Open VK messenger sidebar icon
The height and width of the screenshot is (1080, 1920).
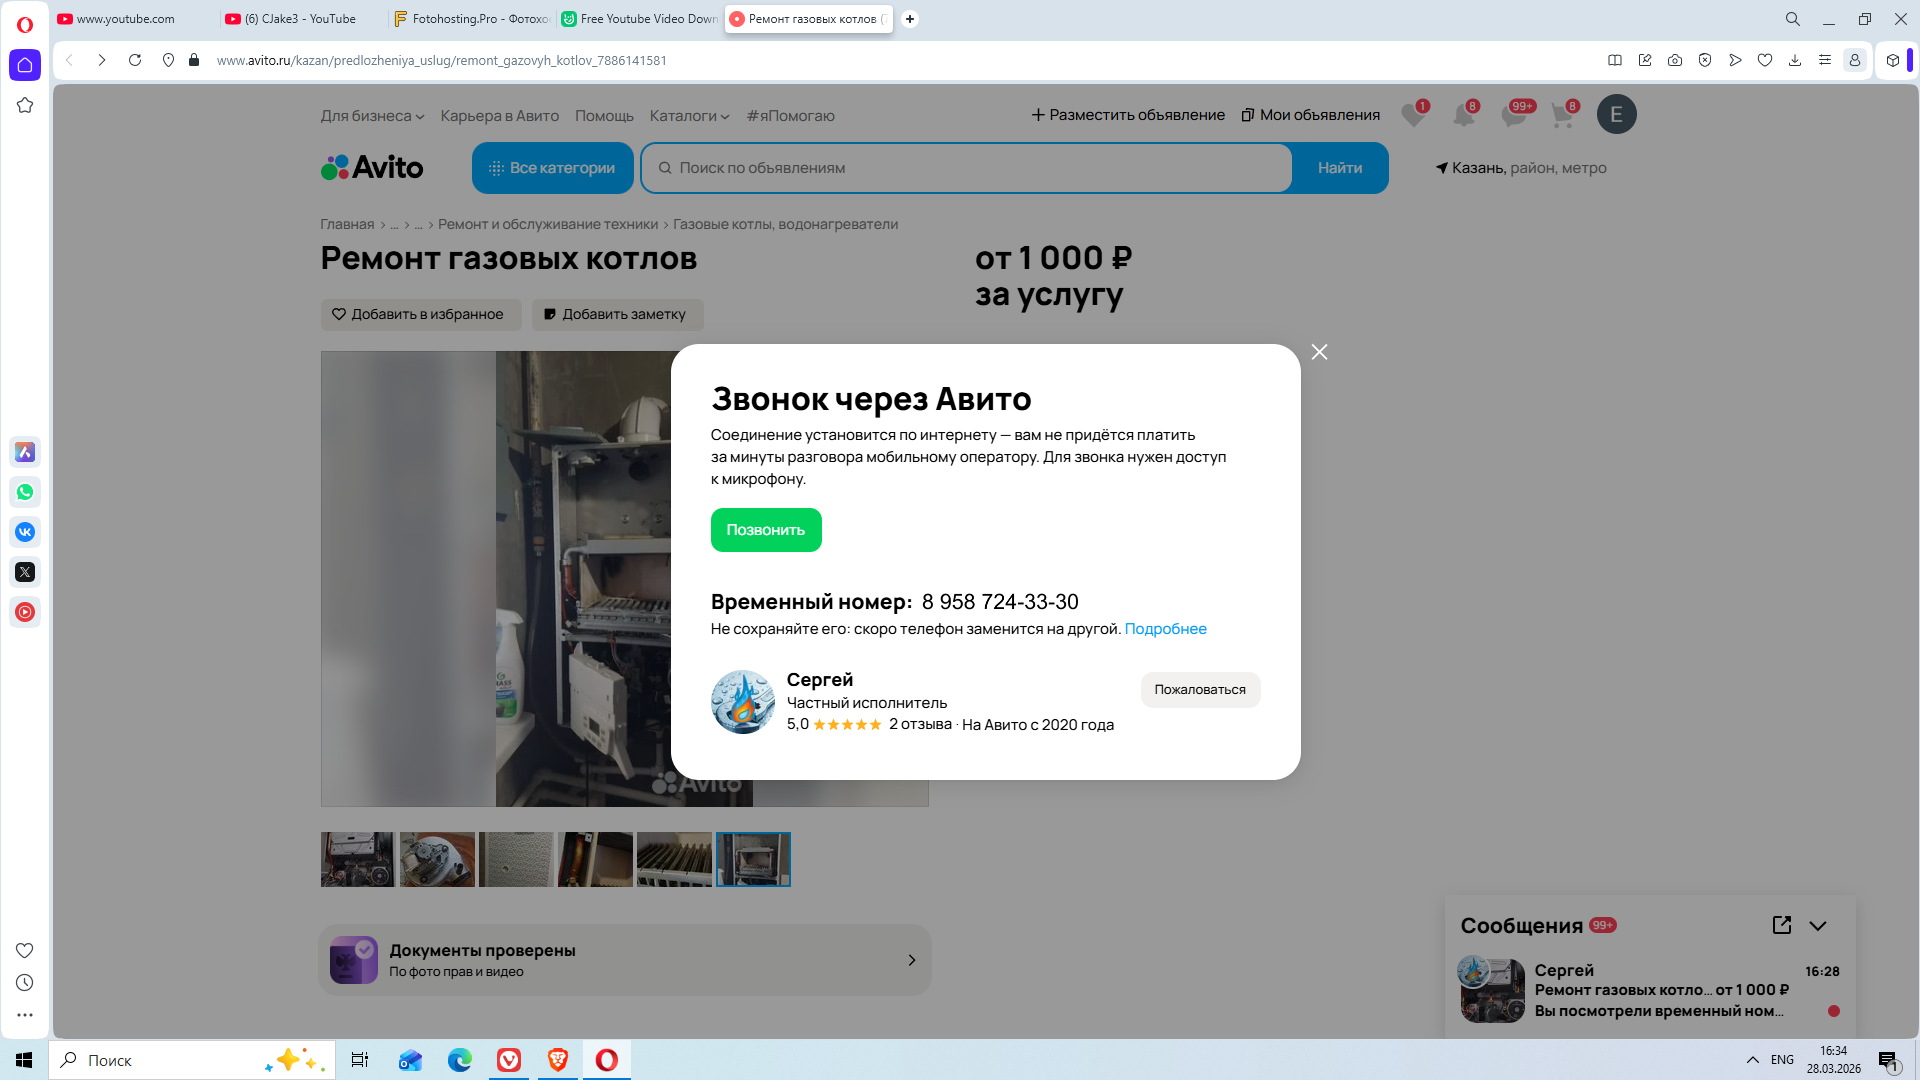coord(25,532)
